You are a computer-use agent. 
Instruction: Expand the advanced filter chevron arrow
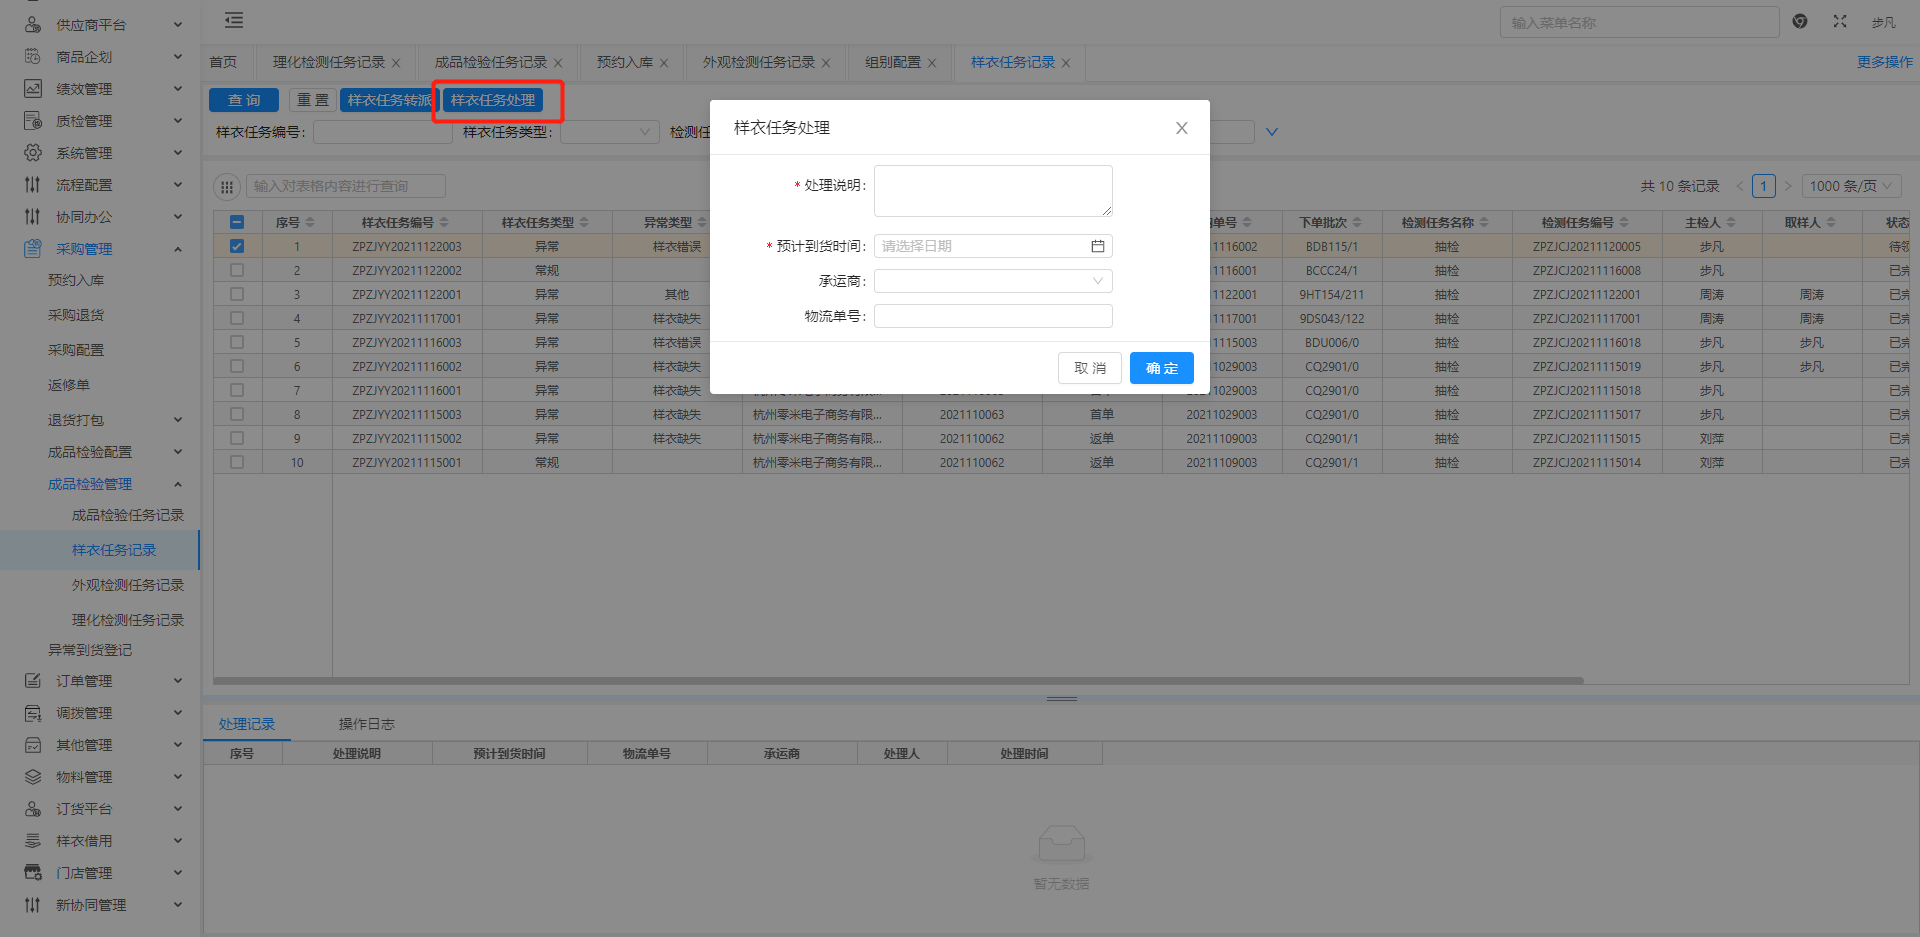click(1271, 132)
